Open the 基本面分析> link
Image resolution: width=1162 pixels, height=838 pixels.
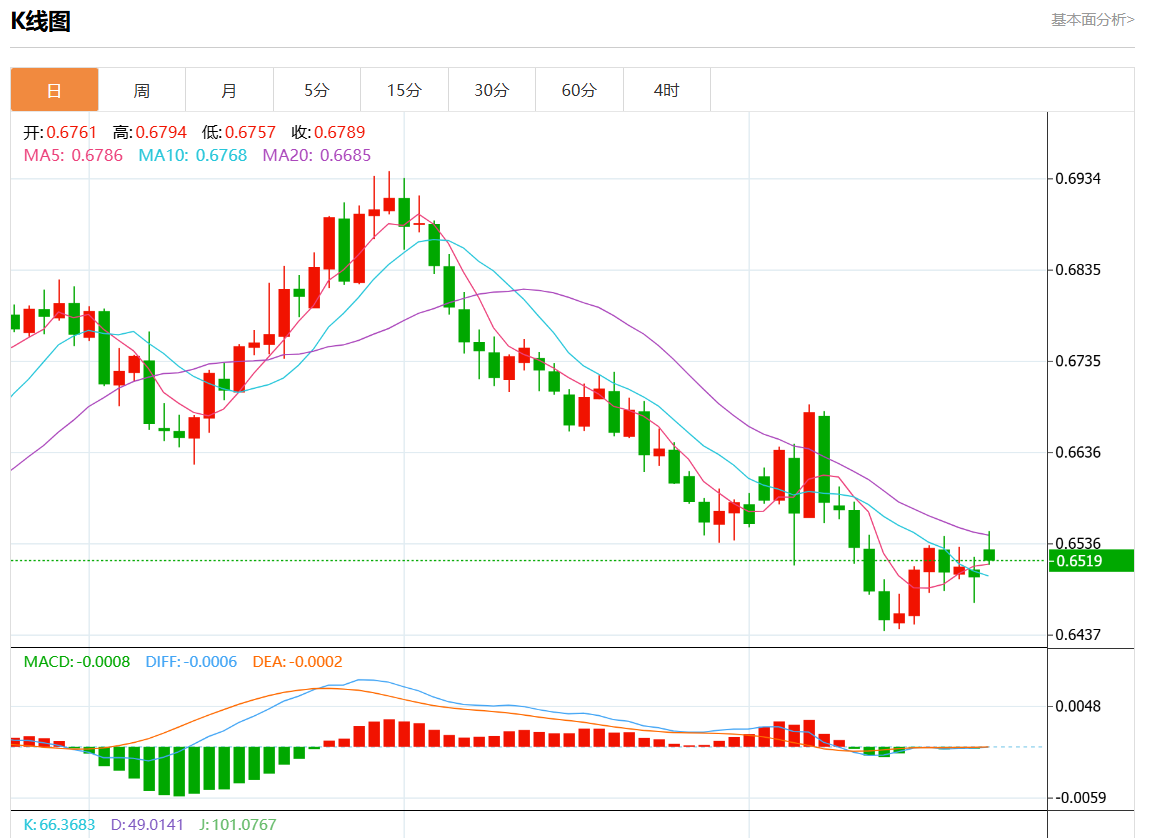click(1092, 20)
